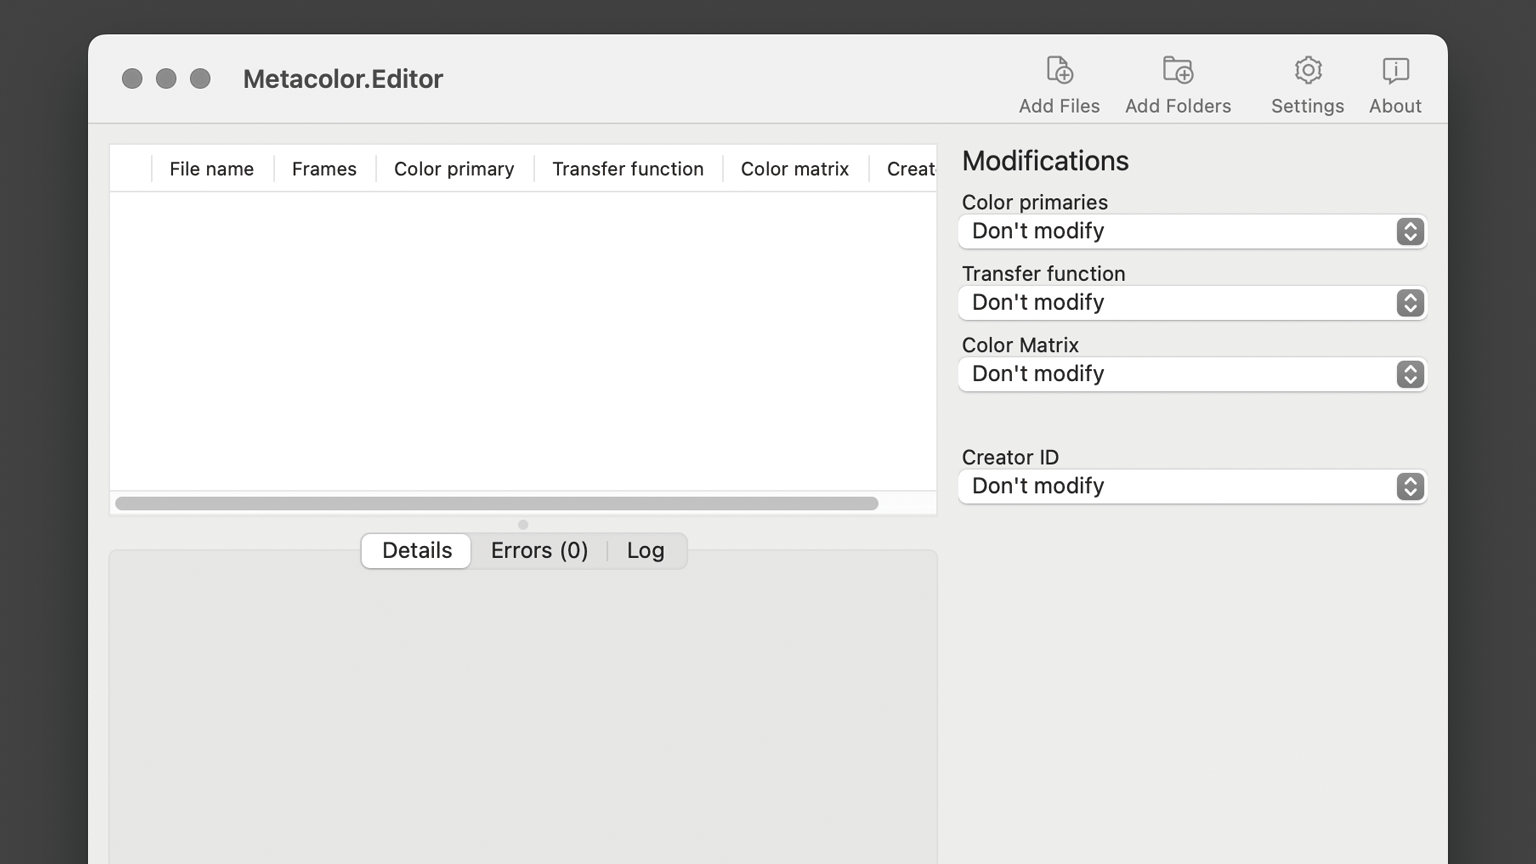Click the Color primary column header
Image resolution: width=1536 pixels, height=864 pixels.
click(454, 169)
